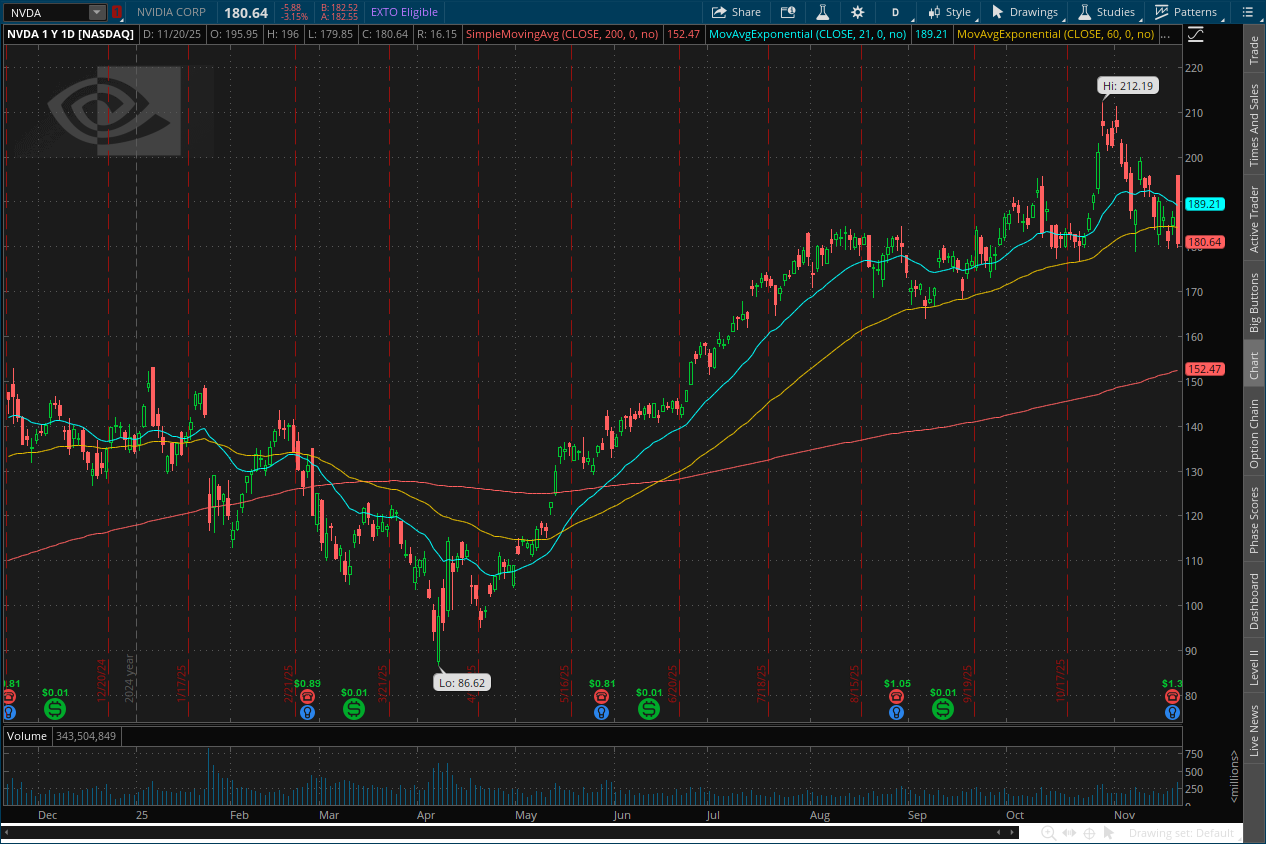Click the Lo: 86.62 price bubble

462,682
